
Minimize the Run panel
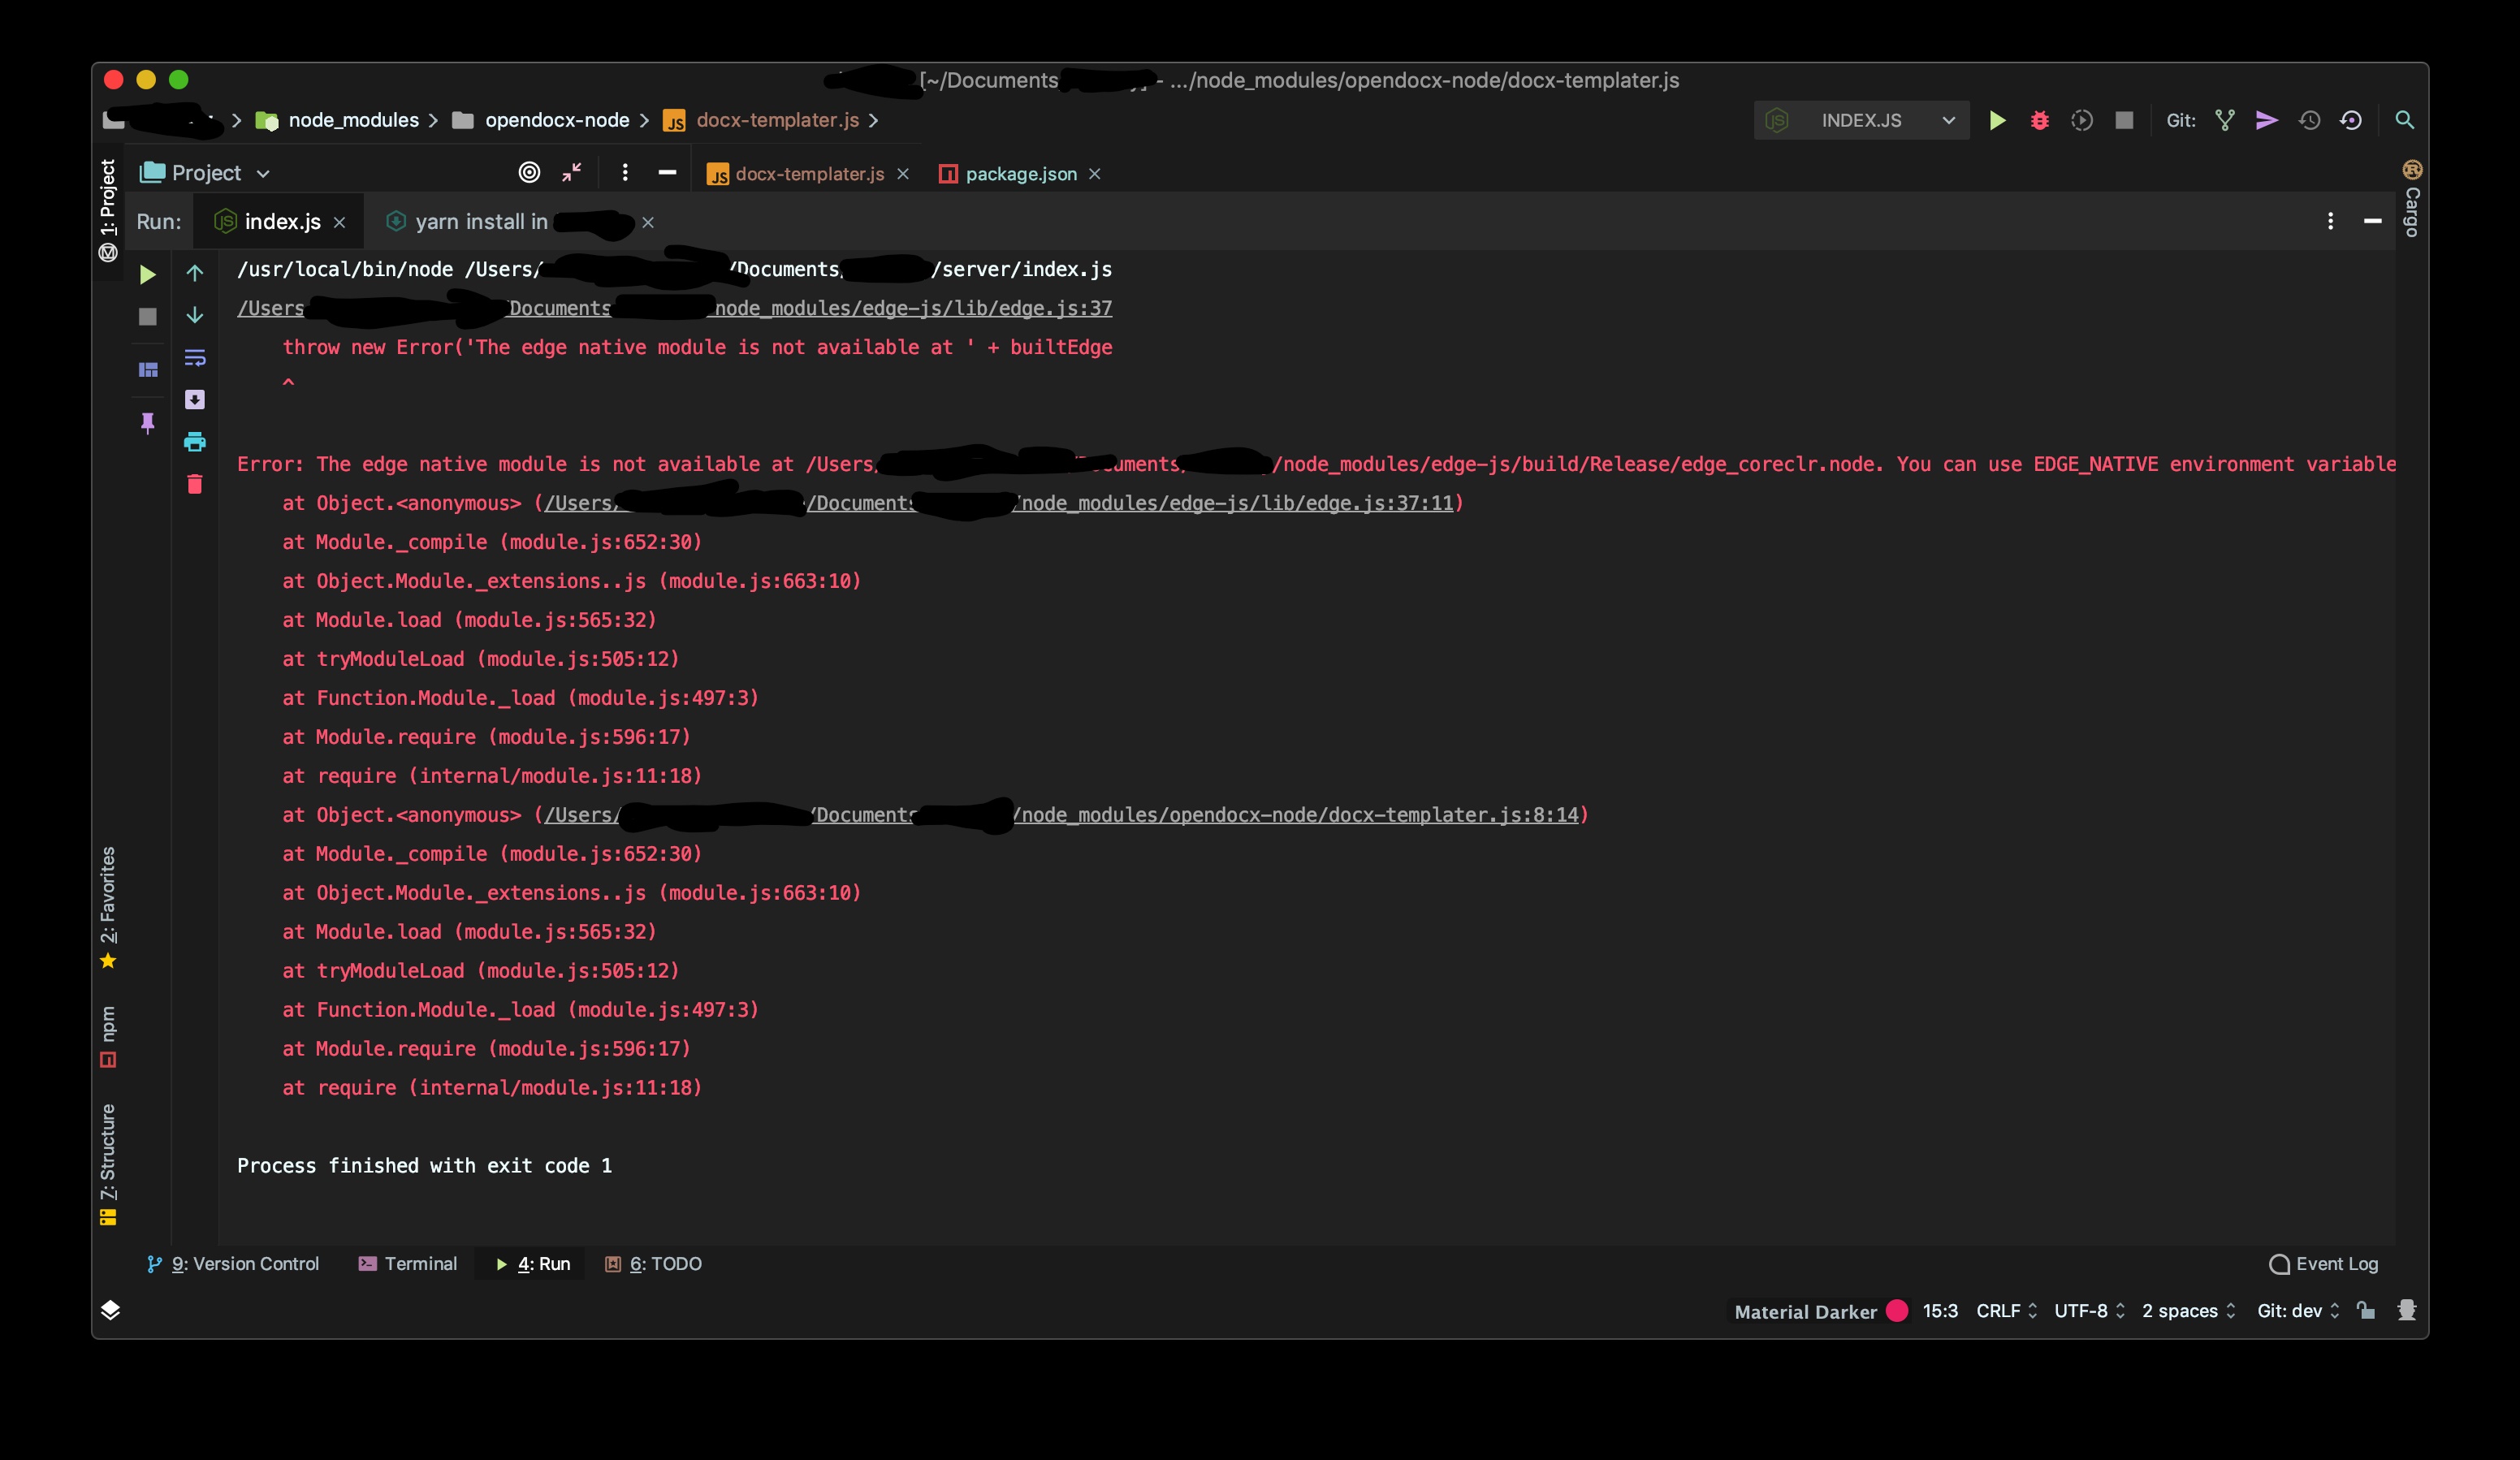2372,221
